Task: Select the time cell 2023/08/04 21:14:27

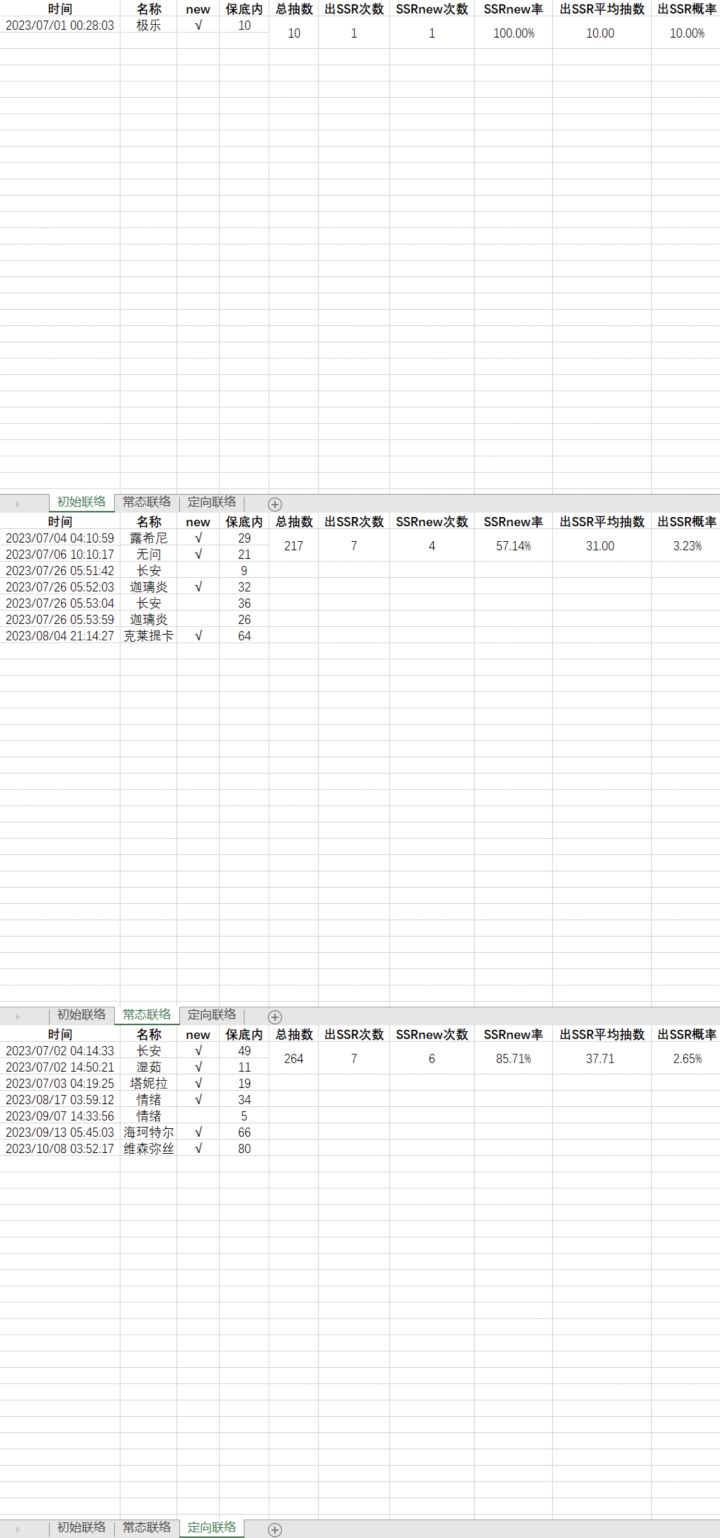Action: point(60,636)
